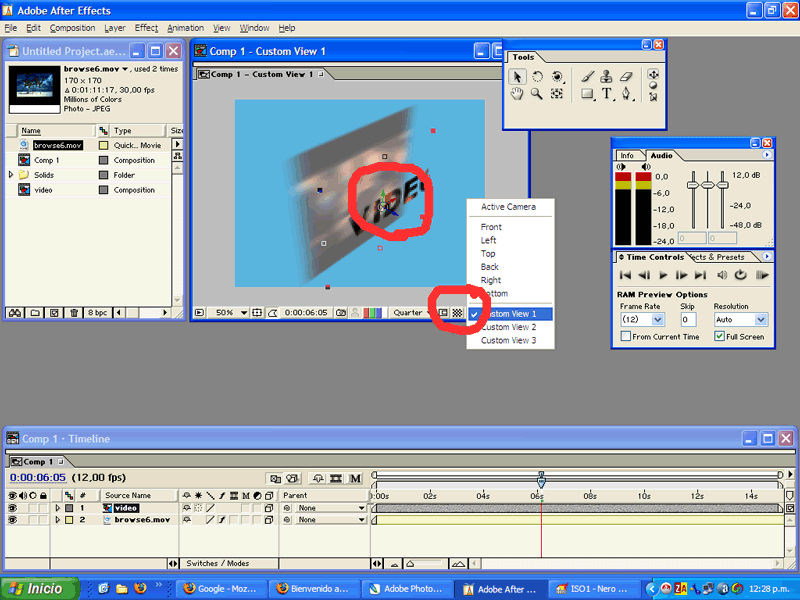Open the Effect menu
The width and height of the screenshot is (800, 600).
pos(146,28)
